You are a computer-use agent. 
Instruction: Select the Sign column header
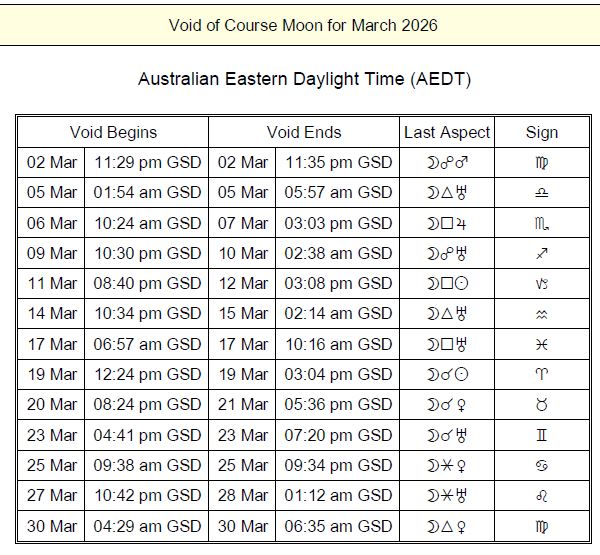pyautogui.click(x=541, y=132)
